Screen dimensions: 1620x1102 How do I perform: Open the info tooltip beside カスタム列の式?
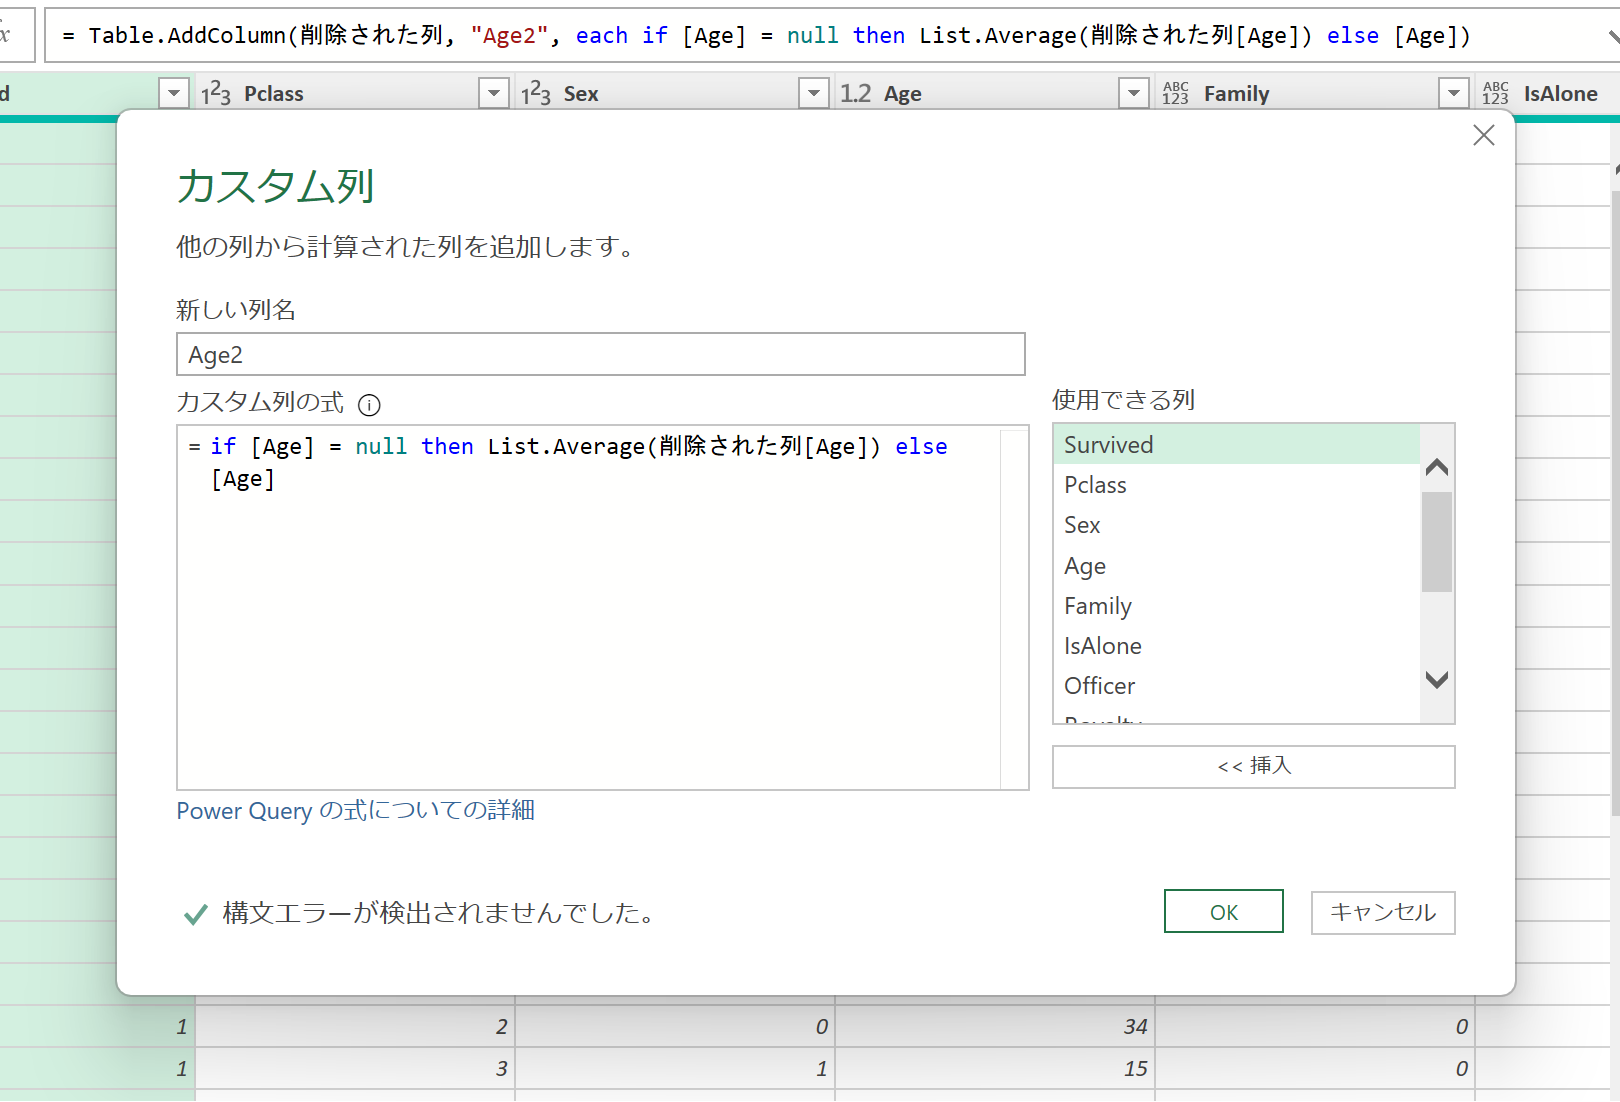[369, 405]
